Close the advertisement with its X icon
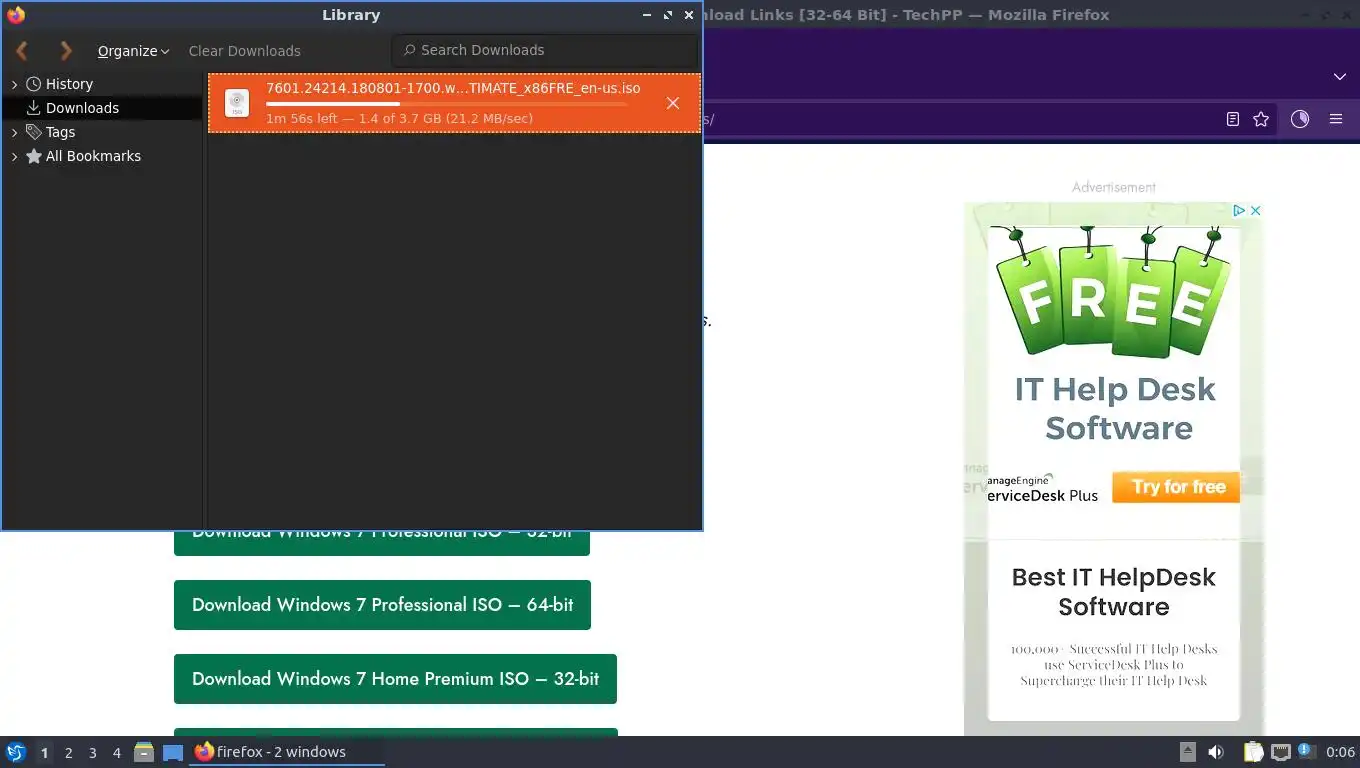The height and width of the screenshot is (768, 1360). 1256,210
